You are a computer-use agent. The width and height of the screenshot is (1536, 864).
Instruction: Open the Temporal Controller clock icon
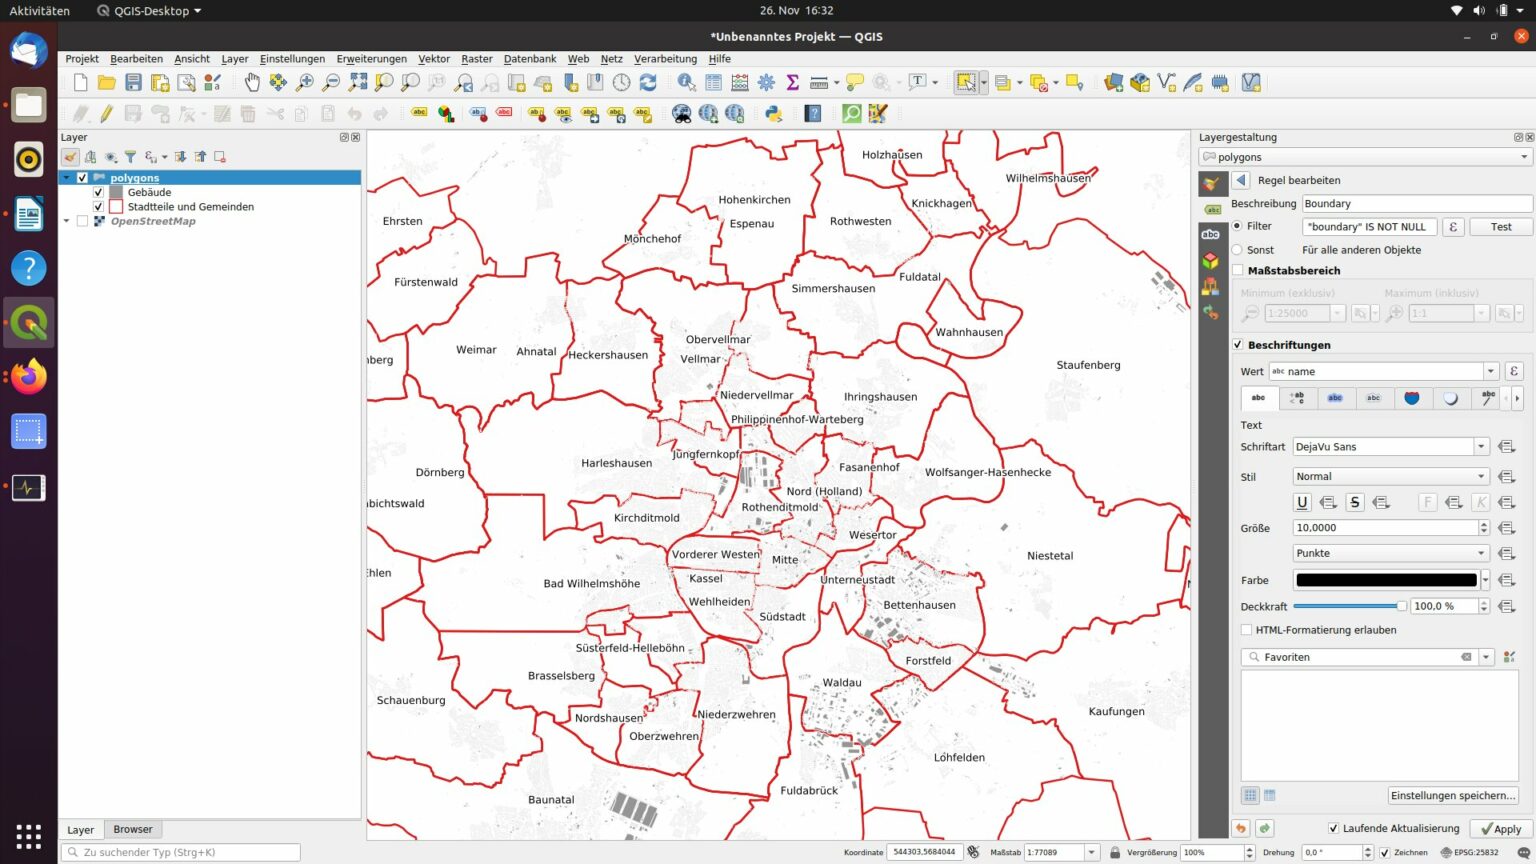pyautogui.click(x=622, y=82)
